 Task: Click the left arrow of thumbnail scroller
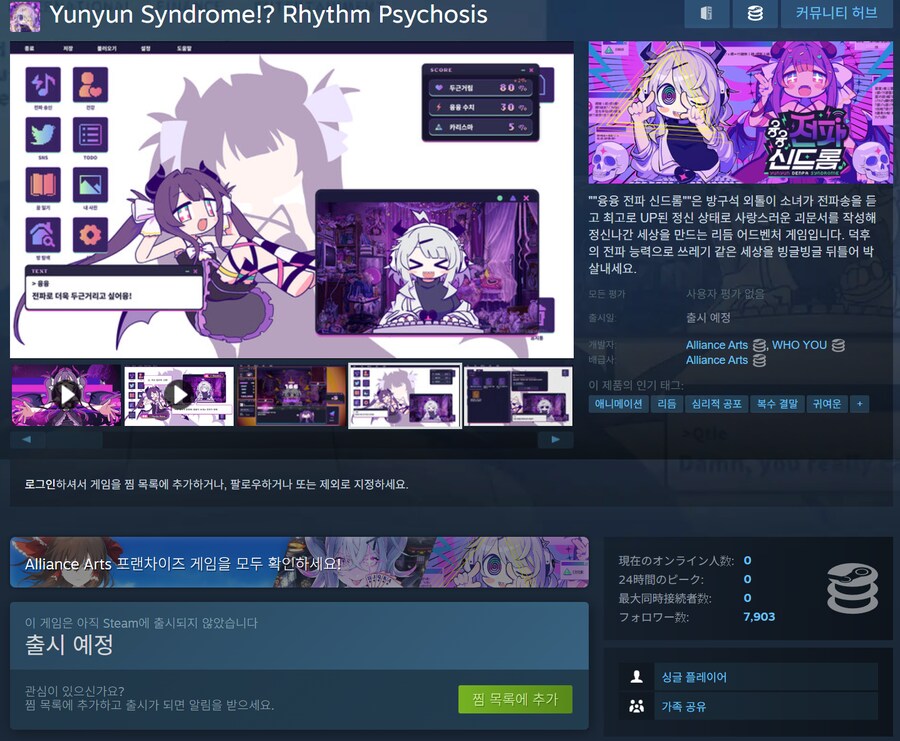coord(26,440)
